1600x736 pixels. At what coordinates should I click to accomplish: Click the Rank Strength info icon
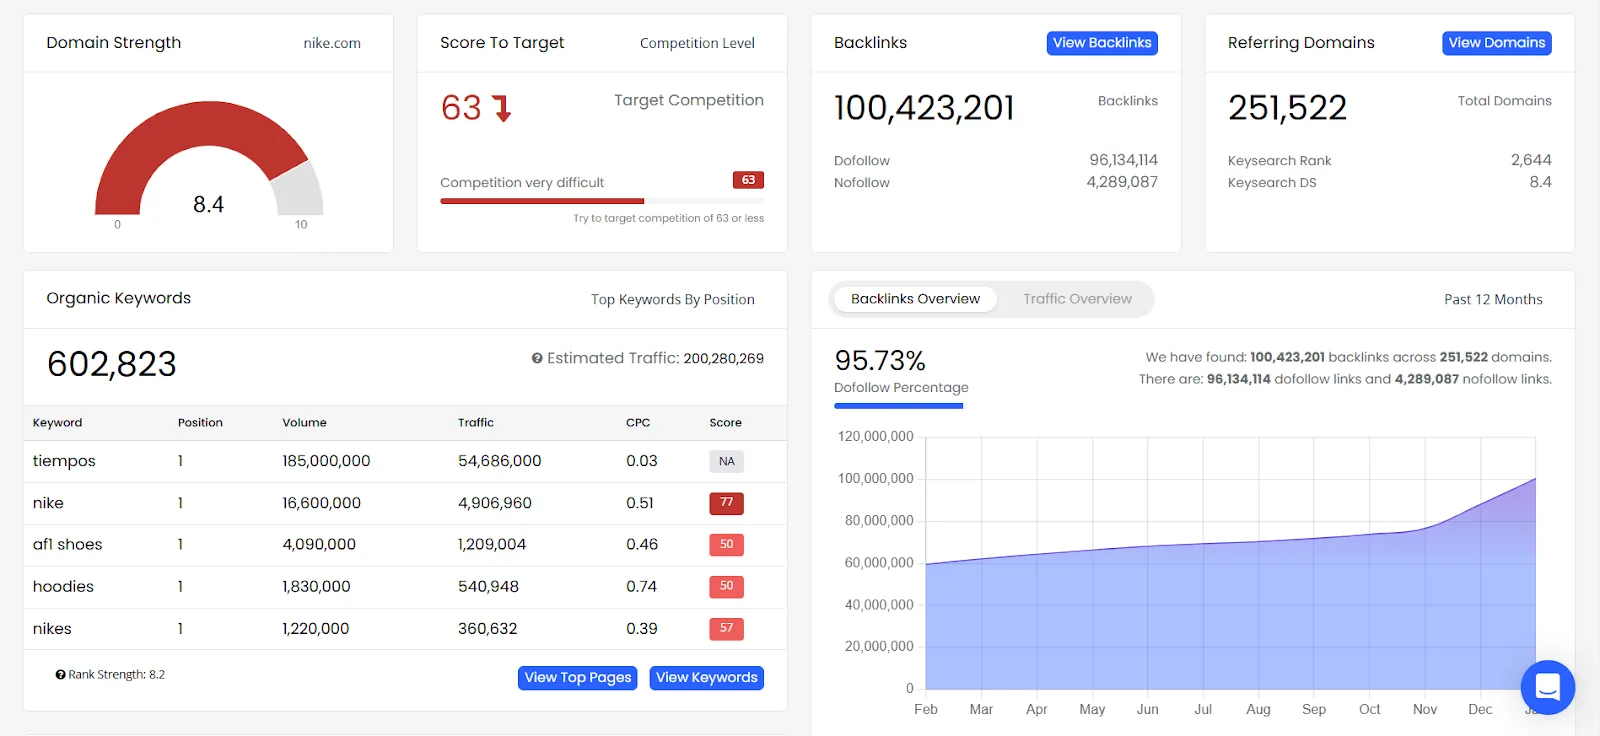[x=60, y=675]
